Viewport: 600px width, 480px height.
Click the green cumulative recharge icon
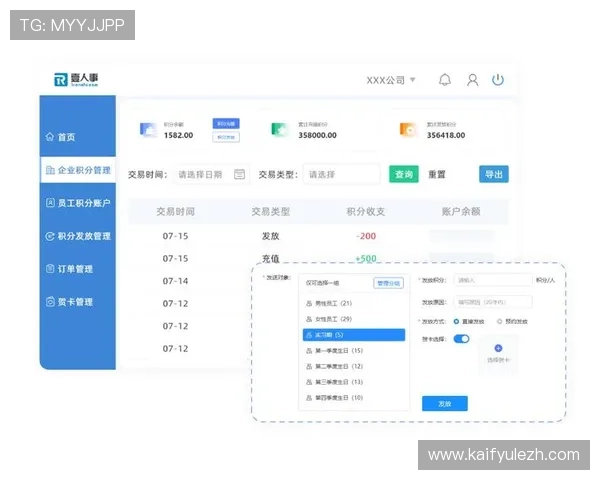click(280, 129)
